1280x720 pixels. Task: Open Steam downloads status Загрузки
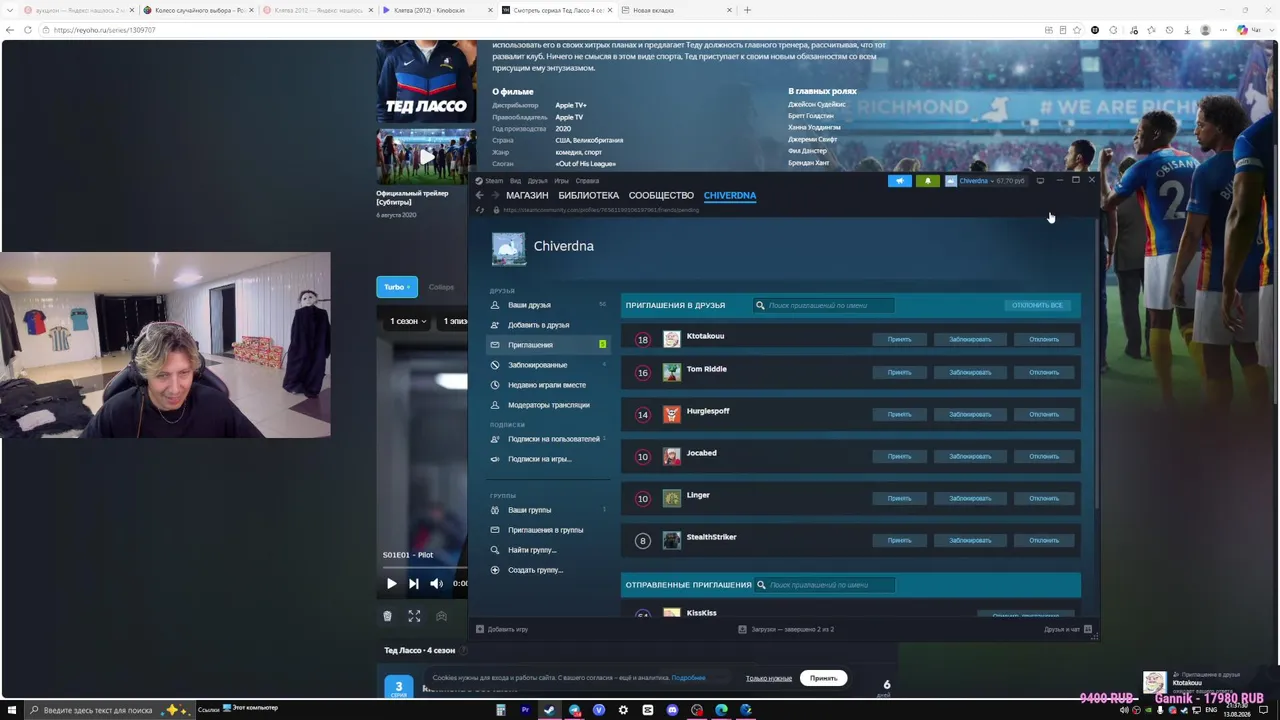(x=786, y=629)
